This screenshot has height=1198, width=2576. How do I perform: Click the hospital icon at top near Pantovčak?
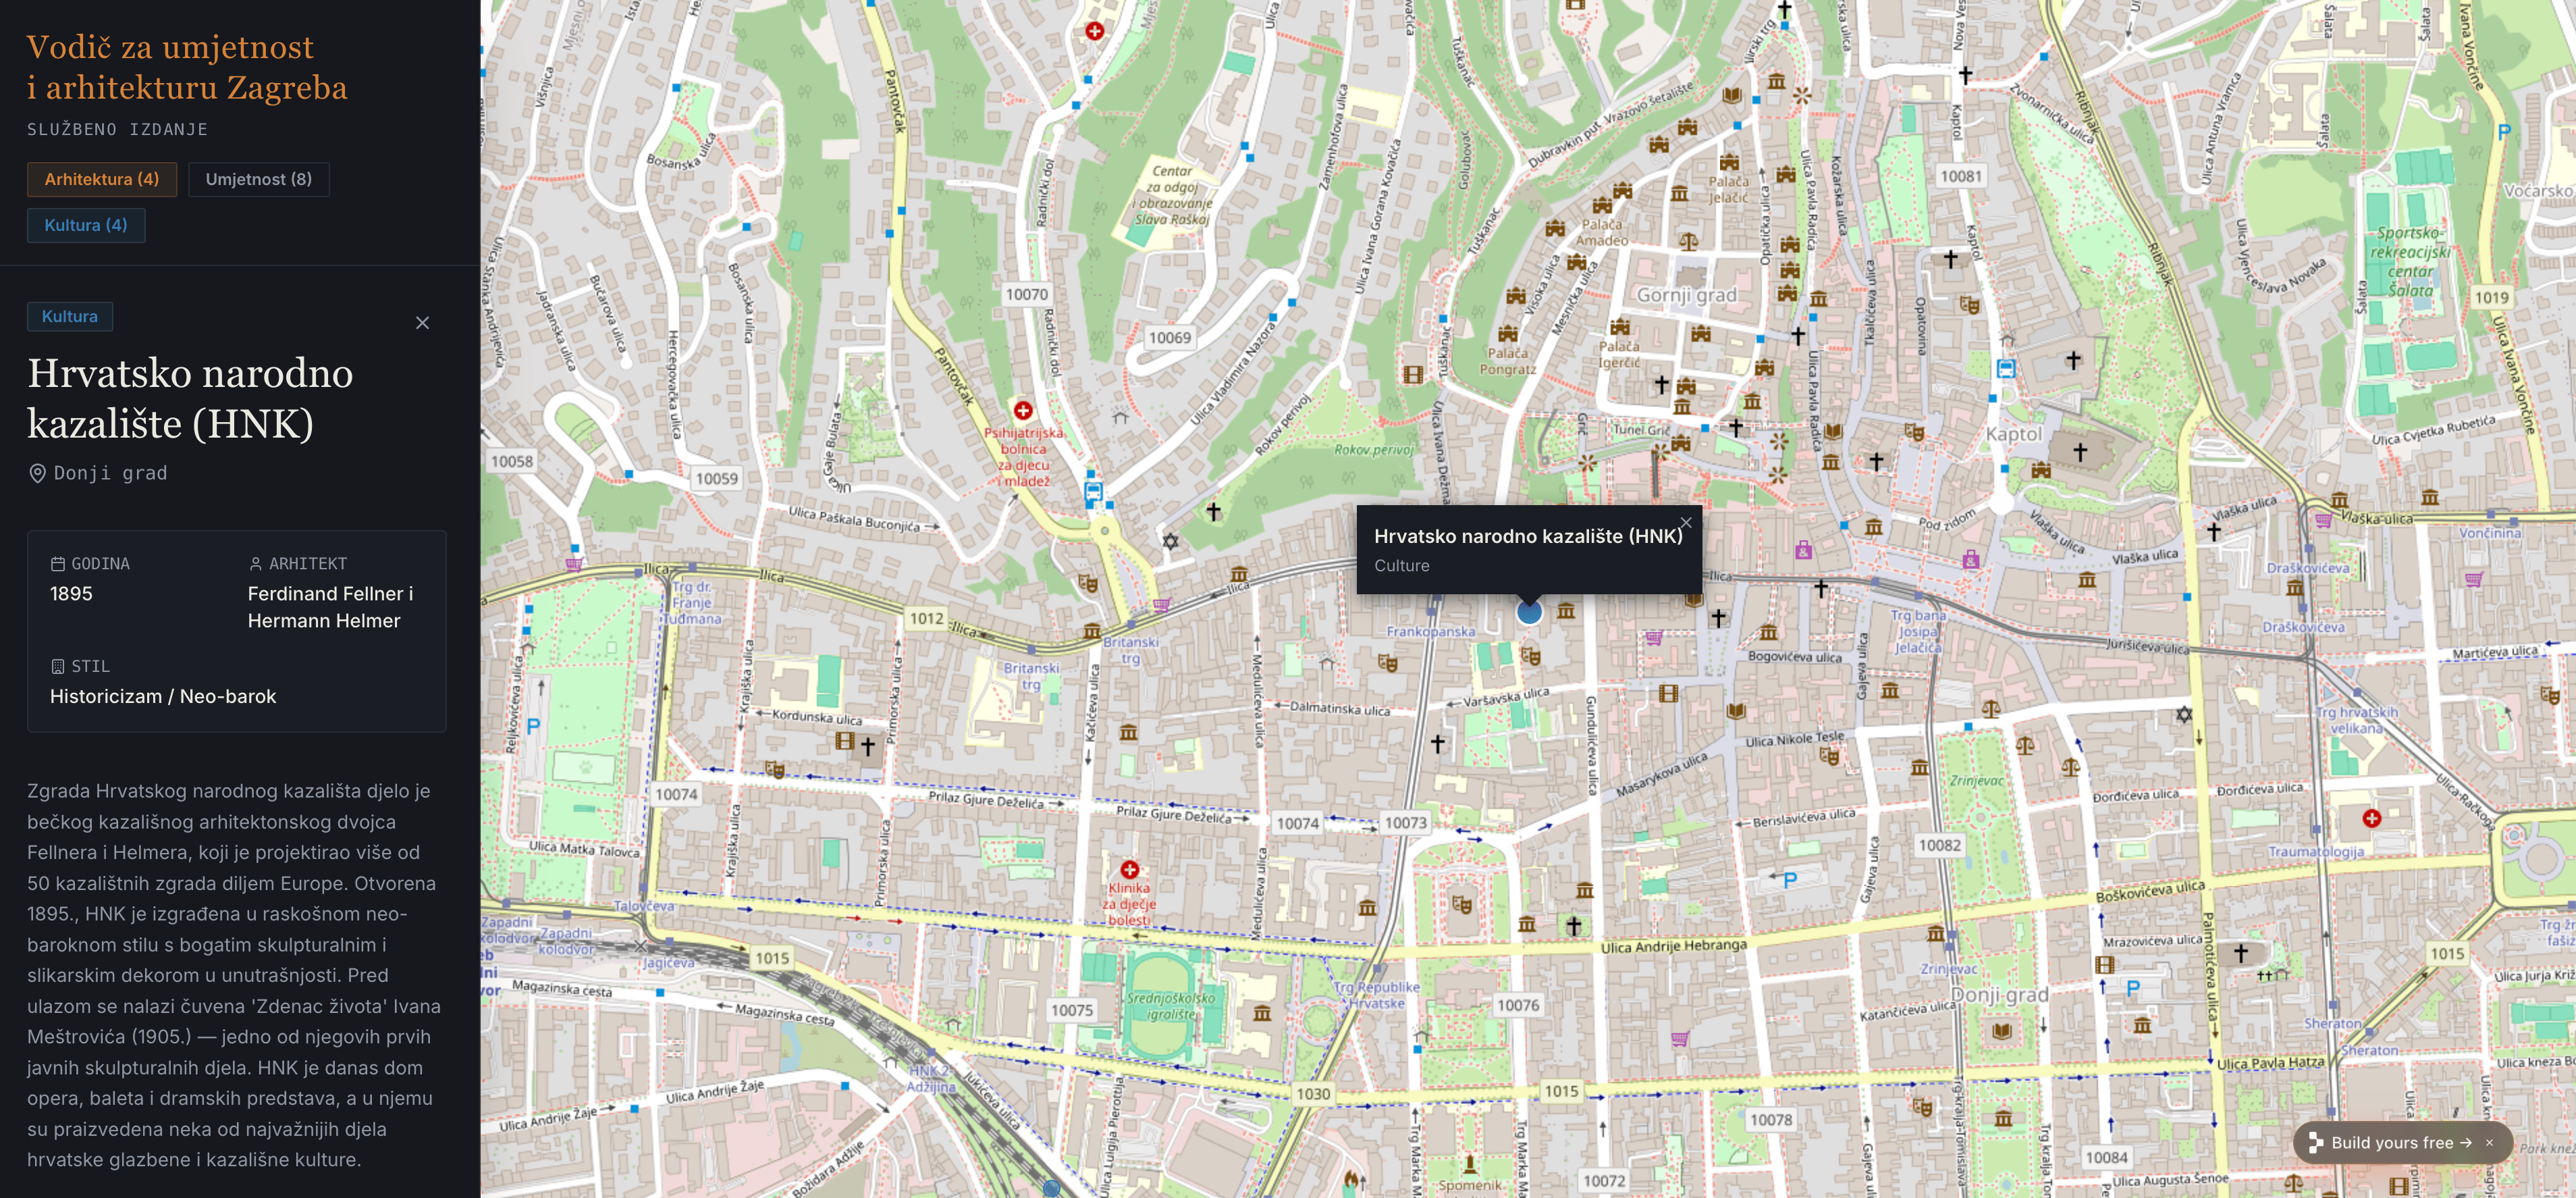tap(1095, 31)
